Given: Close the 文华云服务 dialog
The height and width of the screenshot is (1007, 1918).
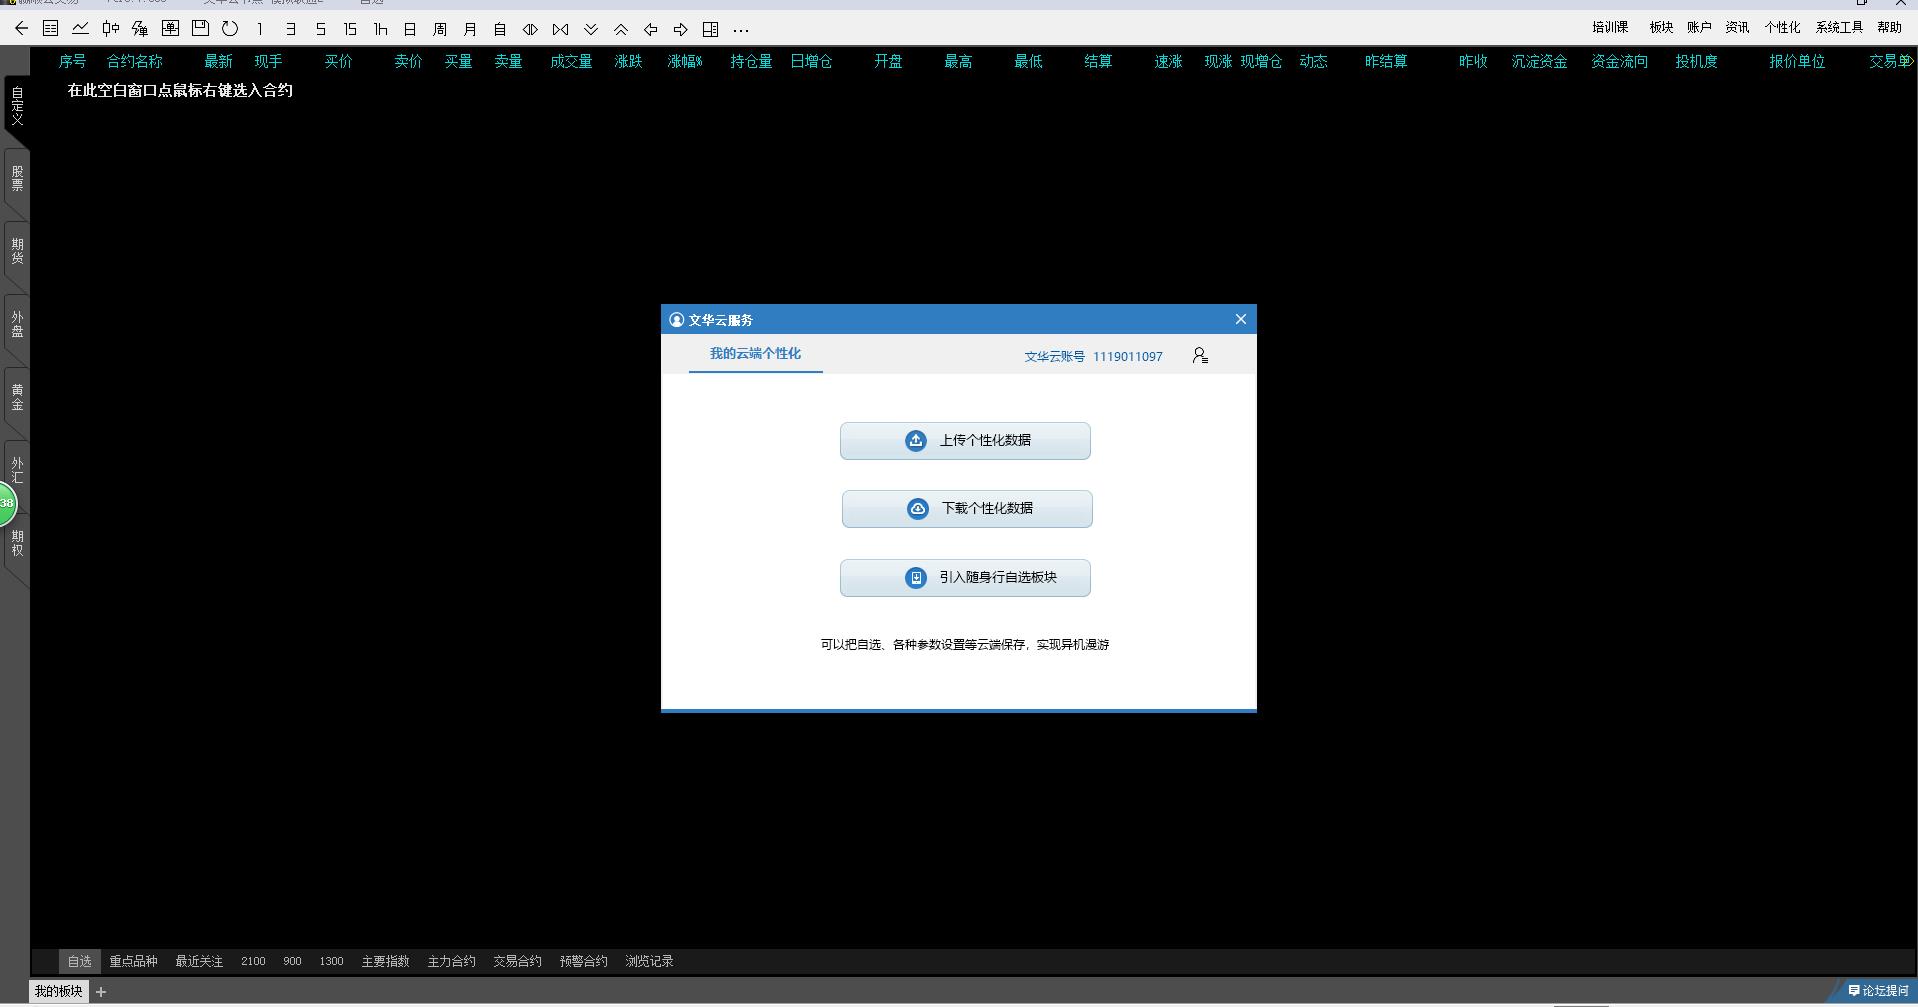Looking at the screenshot, I should [x=1240, y=319].
